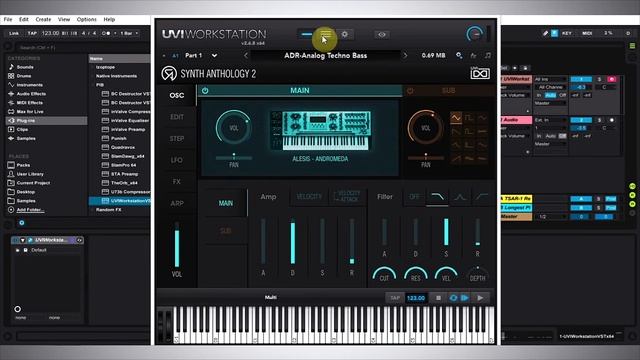Open All Ins input dropdown
This screenshot has height=360, width=640.
pyautogui.click(x=550, y=79)
